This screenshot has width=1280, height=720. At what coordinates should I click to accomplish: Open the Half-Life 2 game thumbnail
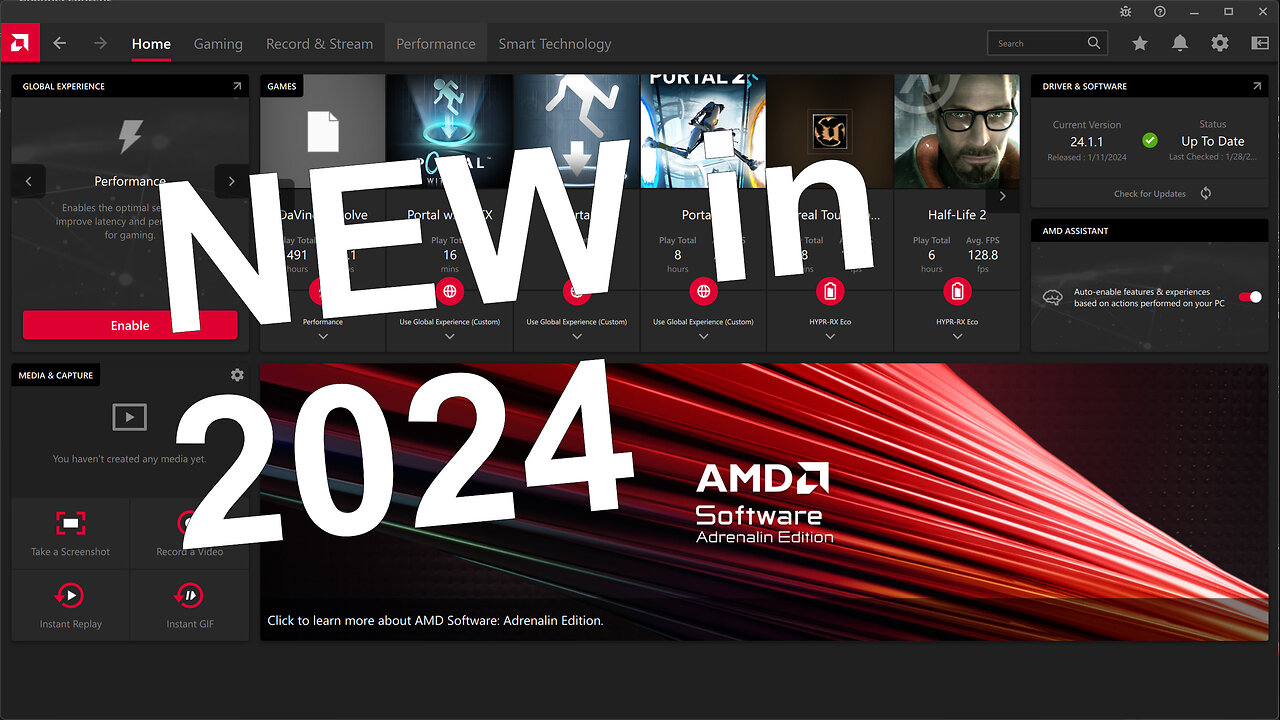coord(957,131)
